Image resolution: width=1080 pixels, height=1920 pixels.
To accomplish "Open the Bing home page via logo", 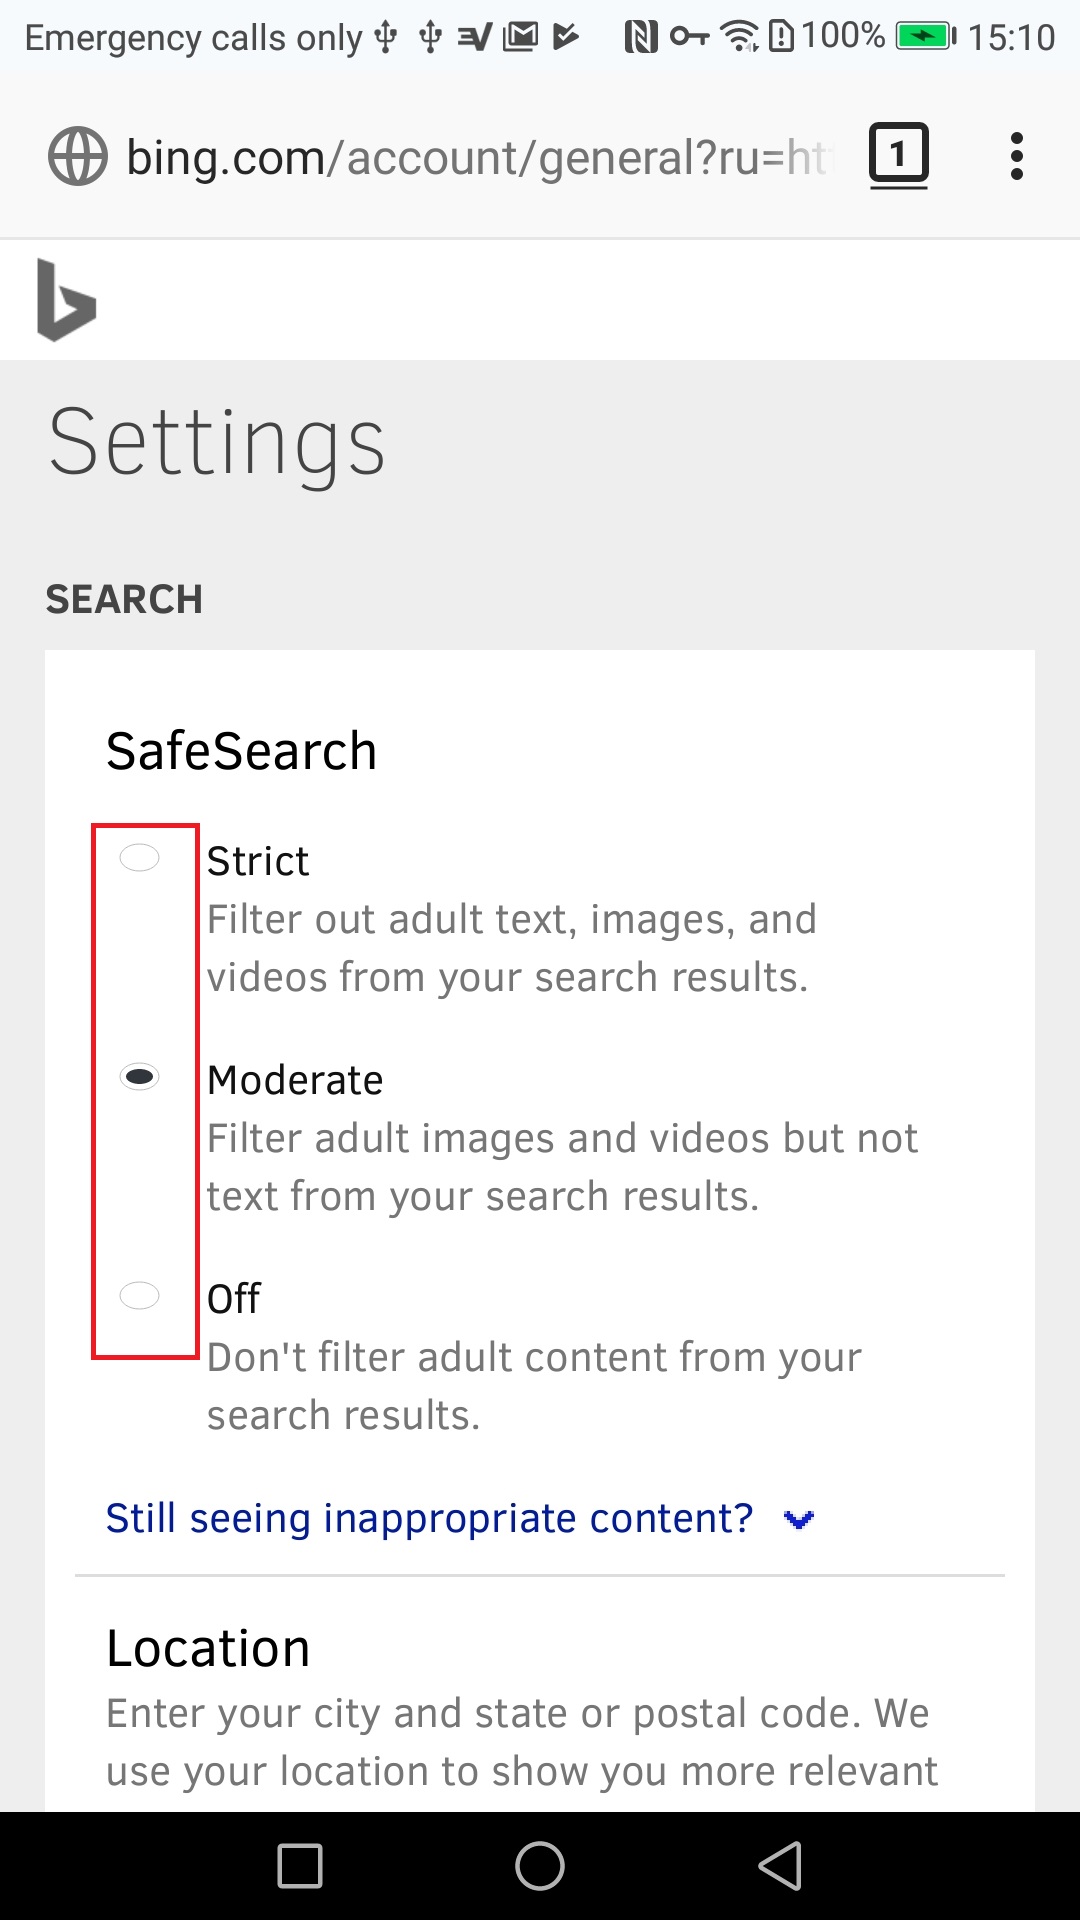I will 65,300.
